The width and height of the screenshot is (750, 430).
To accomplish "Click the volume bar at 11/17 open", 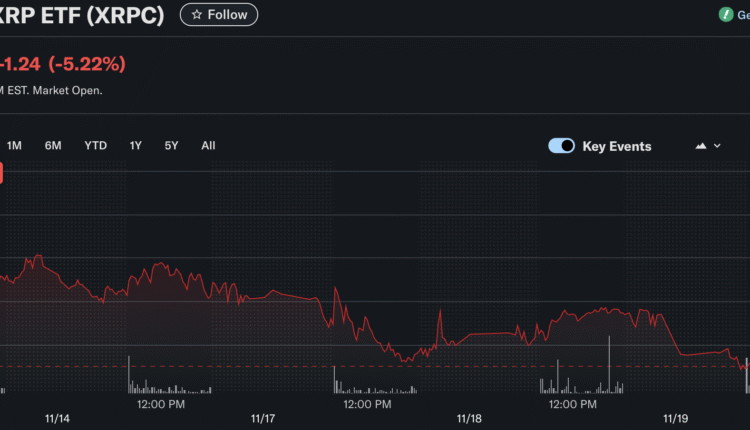I will pyautogui.click(x=334, y=380).
